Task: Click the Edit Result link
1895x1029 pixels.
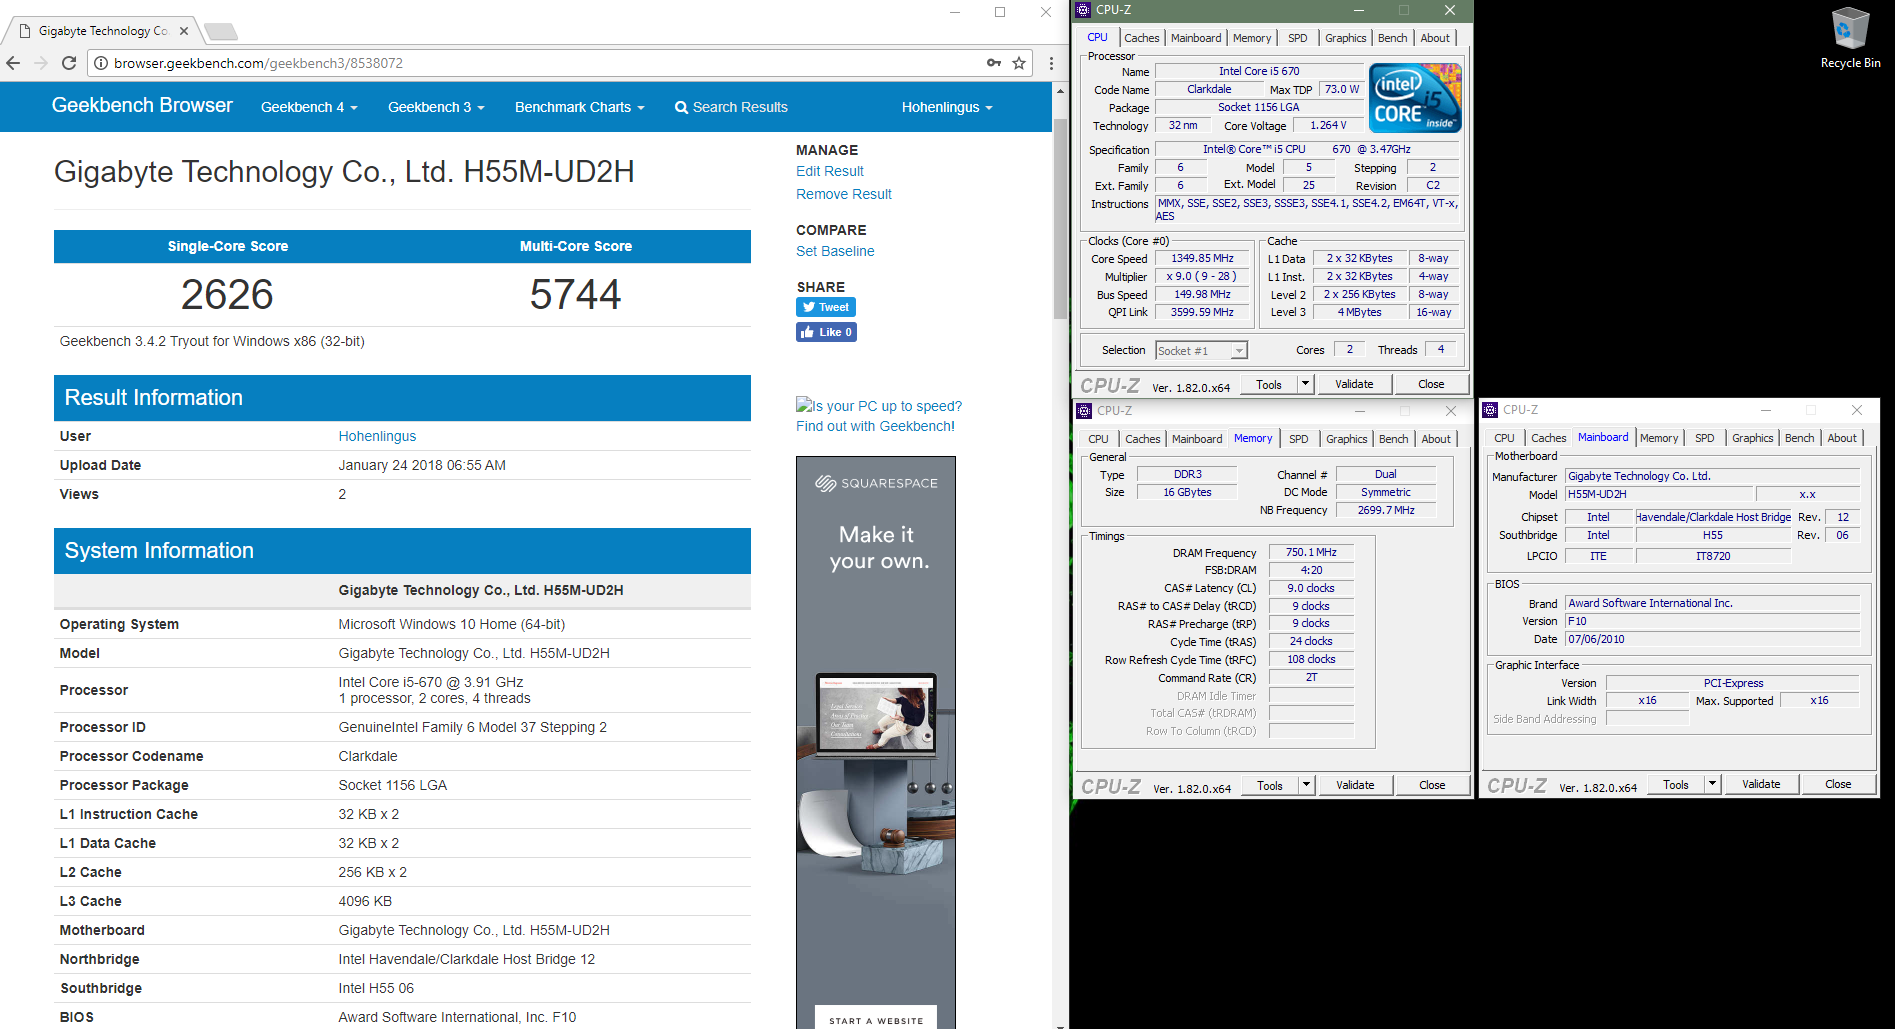Action: [830, 171]
